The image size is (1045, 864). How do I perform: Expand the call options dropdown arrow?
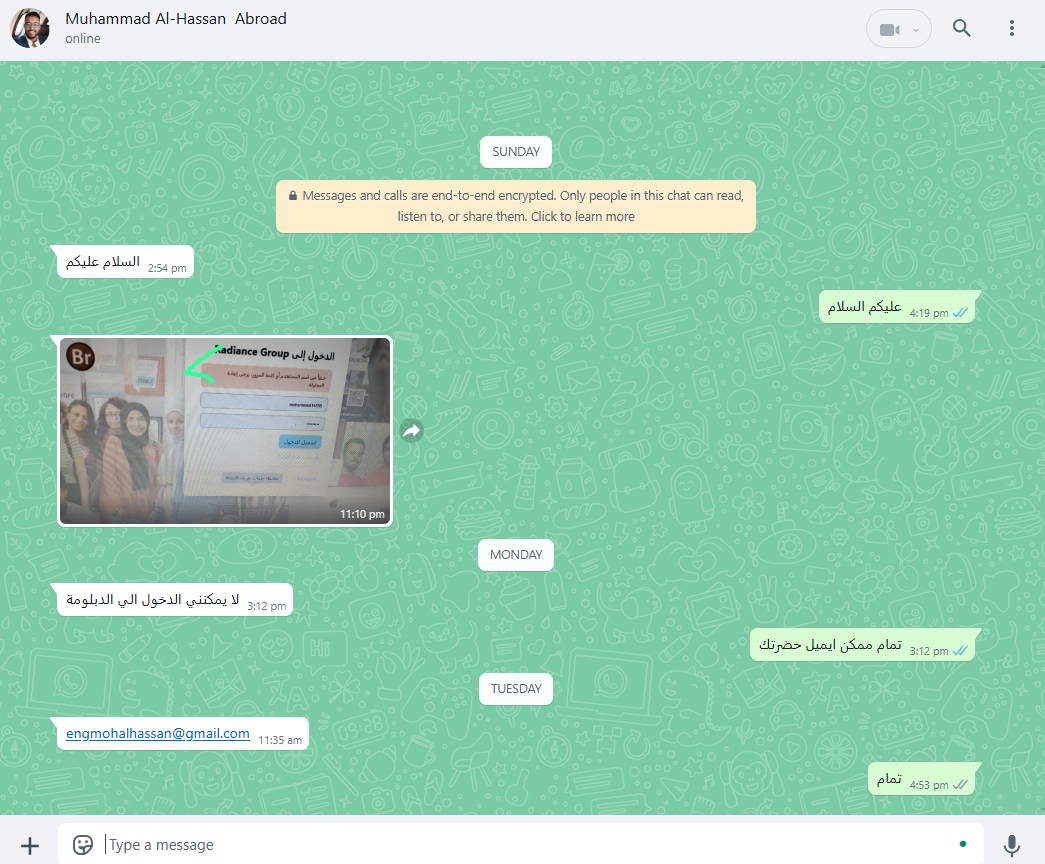(916, 30)
